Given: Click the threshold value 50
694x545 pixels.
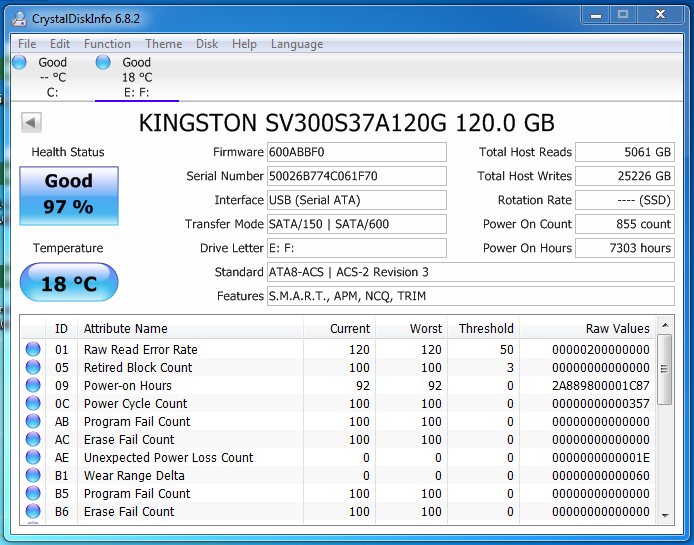Looking at the screenshot, I should click(x=506, y=349).
